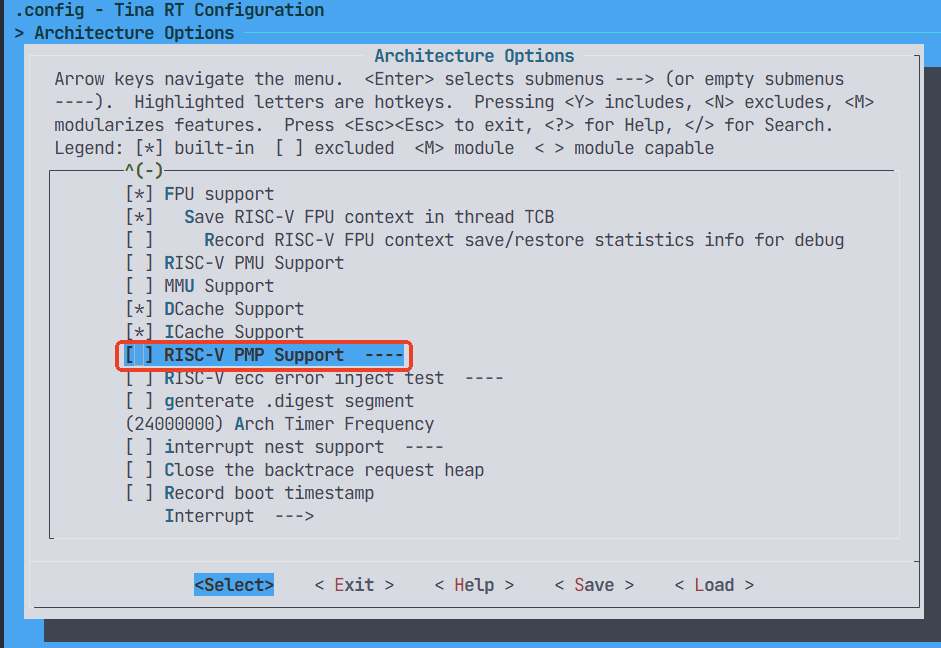Screen dimensions: 941x648
Task: Enable Record boot timestamp checkbox
Action: point(139,493)
